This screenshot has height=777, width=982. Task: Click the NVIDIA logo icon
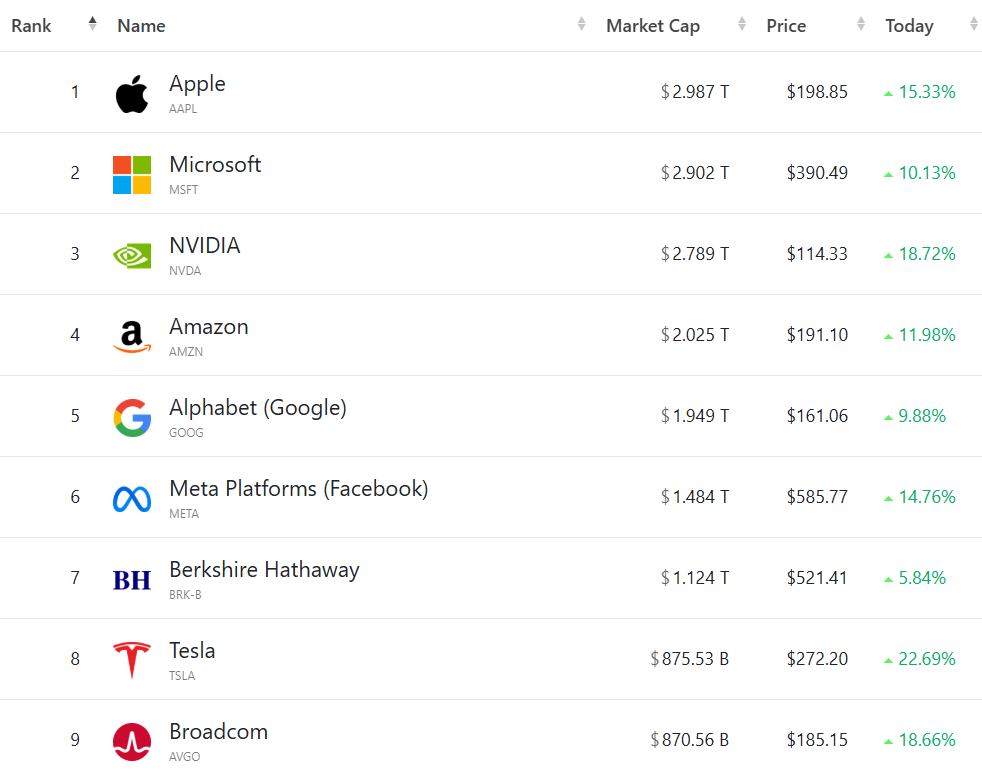tap(131, 256)
